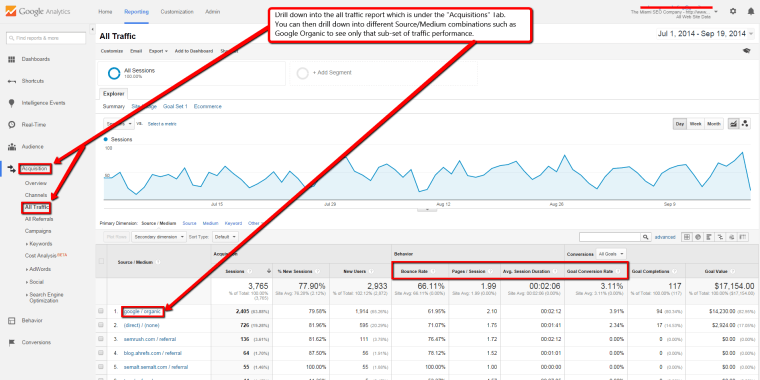Check the (direct) / (none) row checkbox
This screenshot has height=380, width=760.
point(101,325)
